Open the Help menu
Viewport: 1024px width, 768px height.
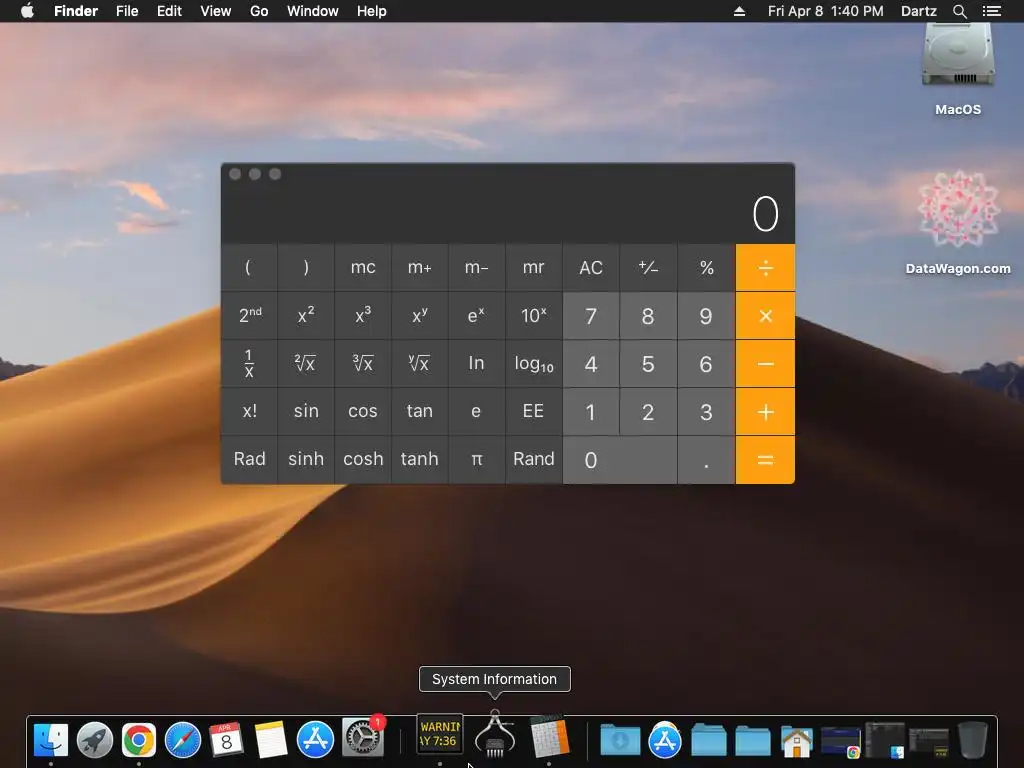tap(372, 11)
